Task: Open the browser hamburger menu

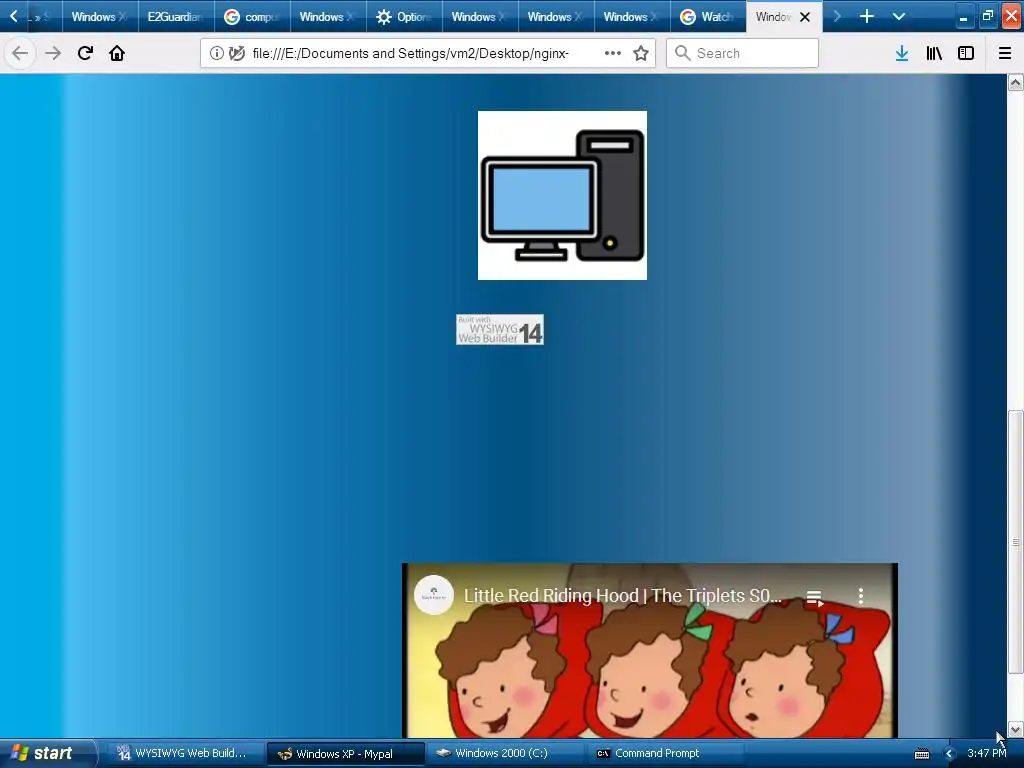Action: [1005, 53]
